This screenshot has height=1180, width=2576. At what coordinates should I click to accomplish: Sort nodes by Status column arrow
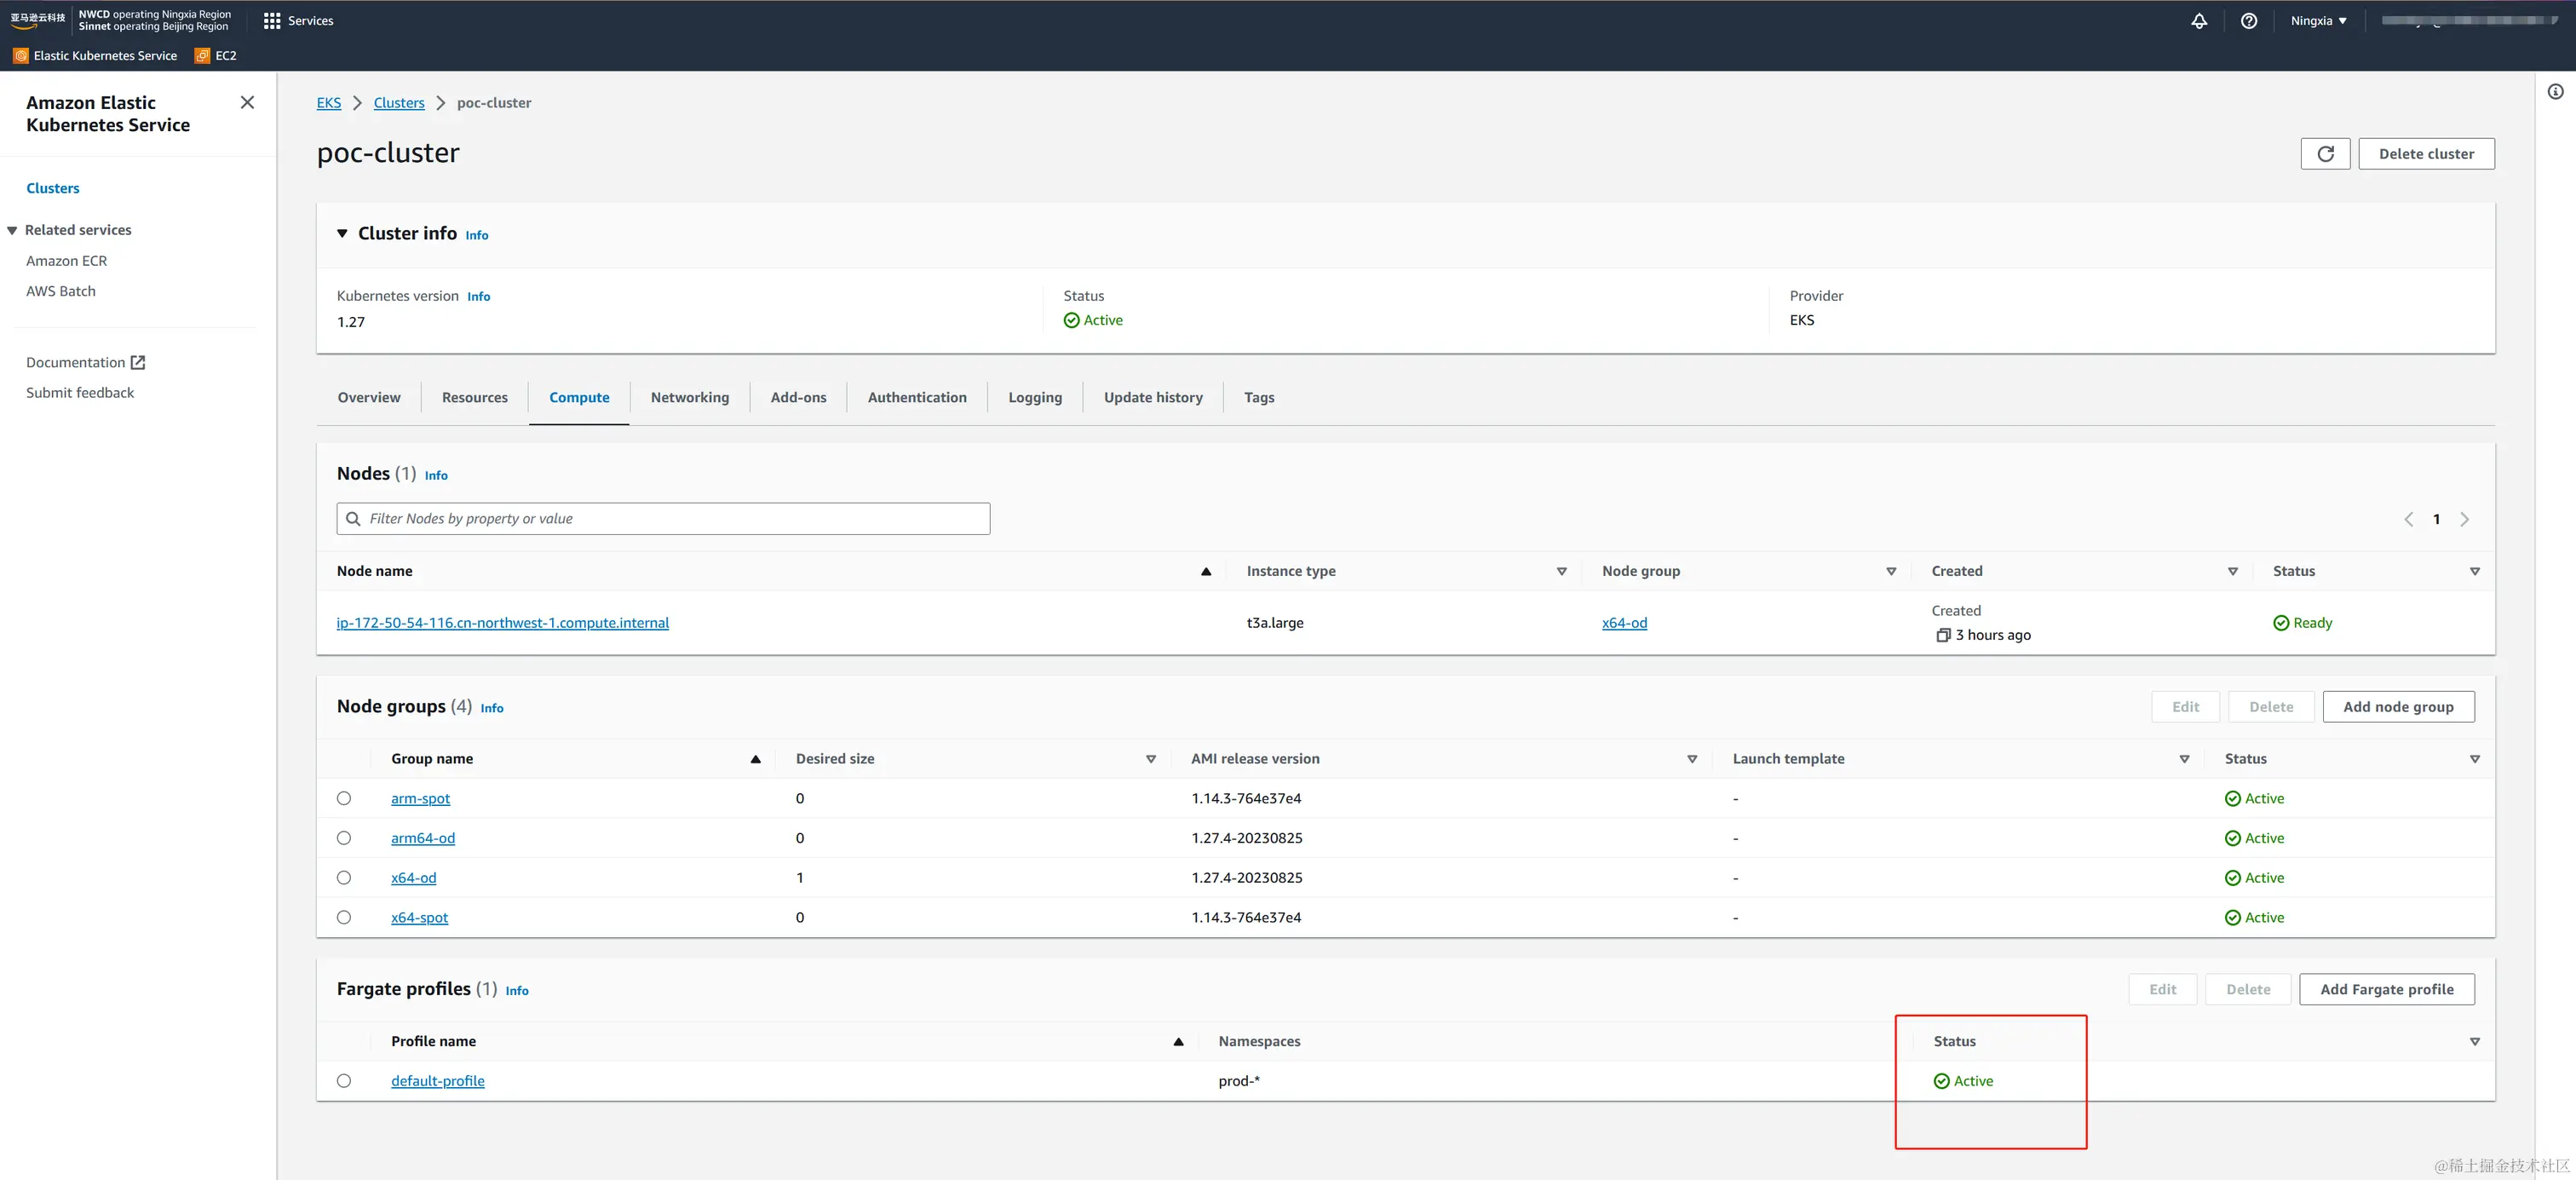coord(2475,571)
